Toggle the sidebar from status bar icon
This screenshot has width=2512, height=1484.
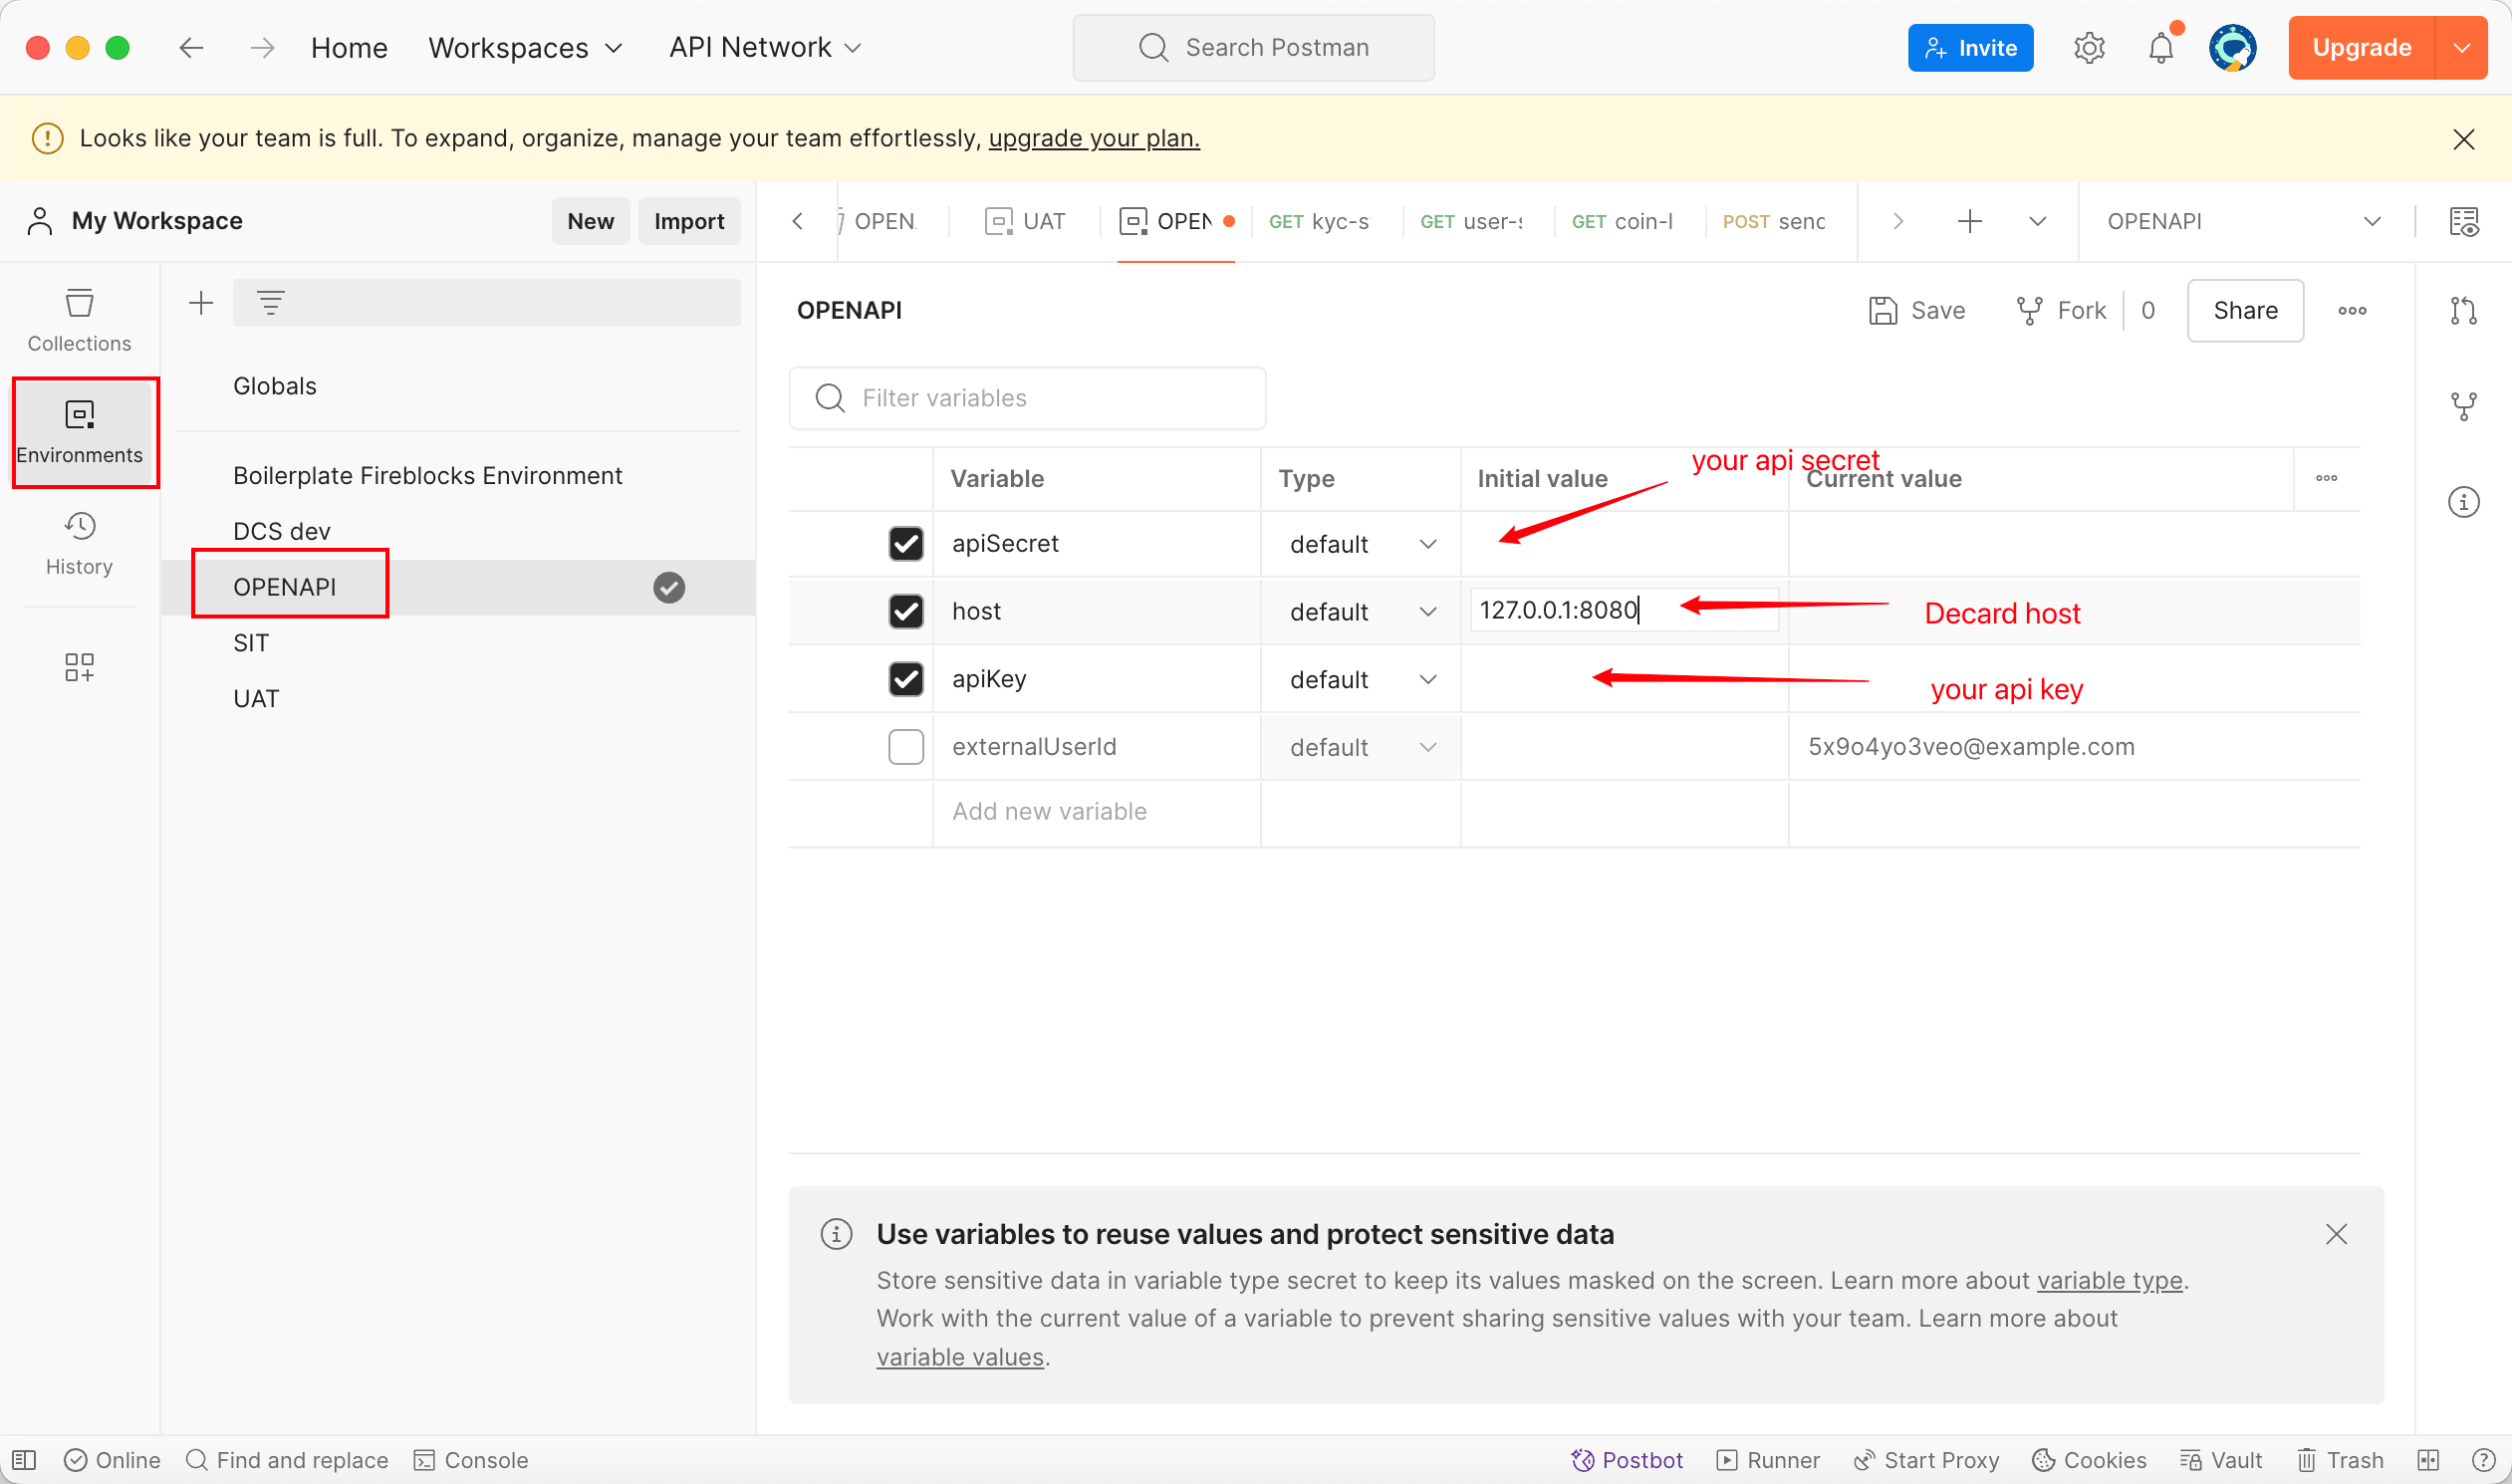pos(24,1460)
